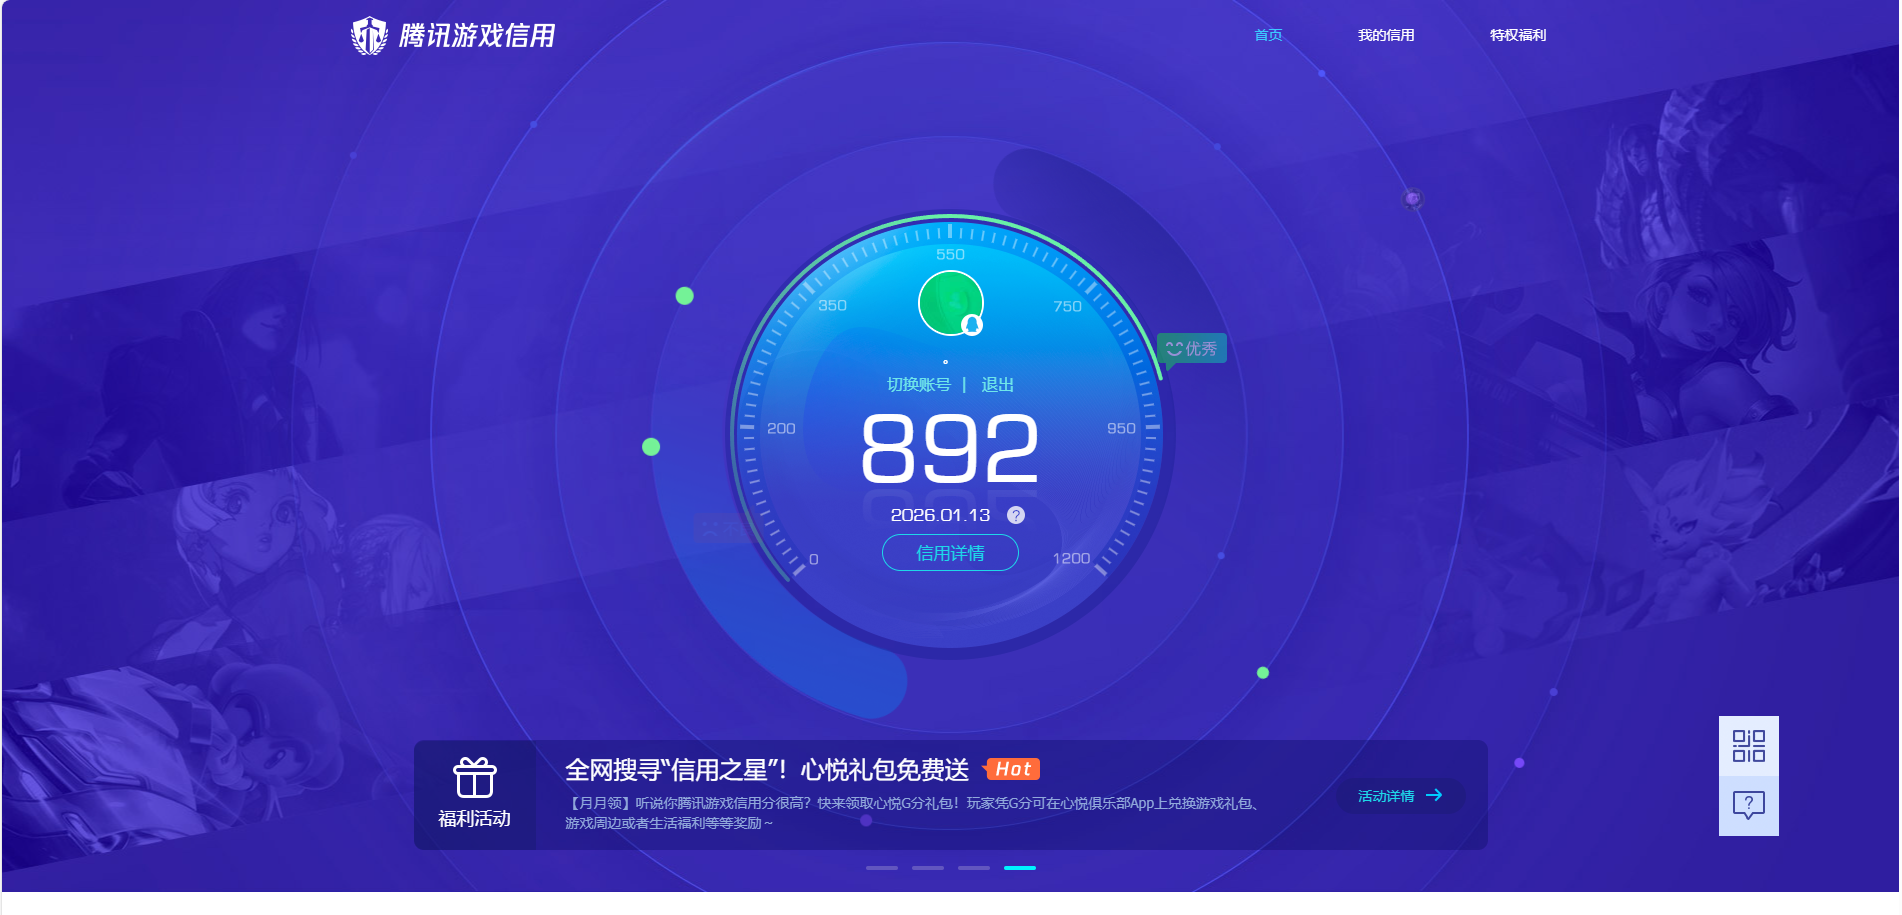Click the Hot flame badge in the banner
Viewport: 1902px width, 915px height.
click(1013, 769)
